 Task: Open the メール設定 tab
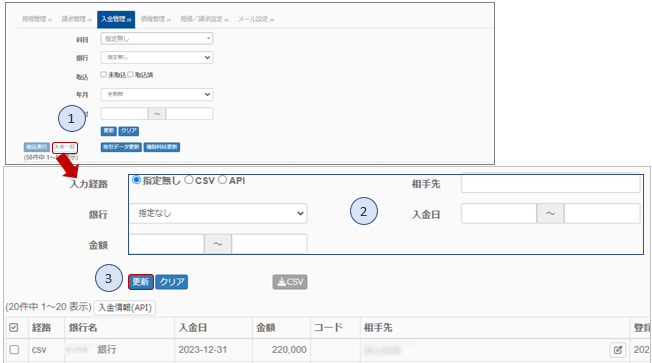pos(256,19)
